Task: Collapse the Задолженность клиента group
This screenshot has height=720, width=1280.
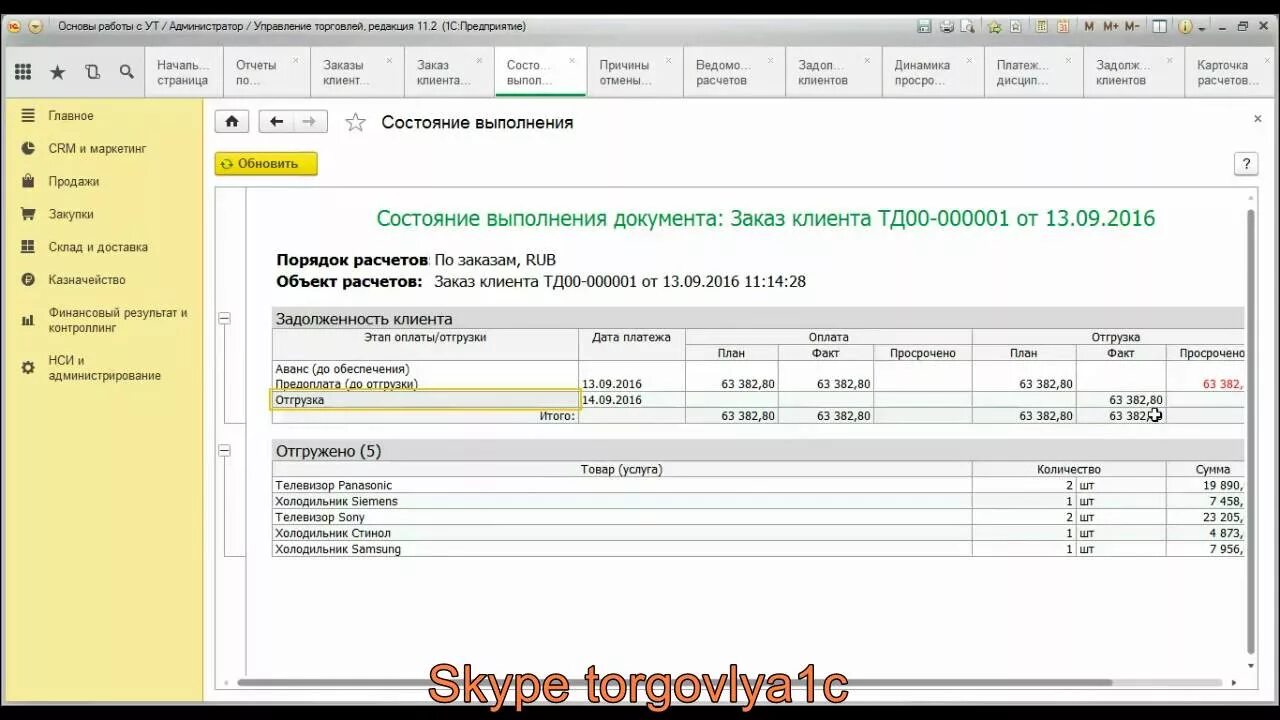Action: (224, 319)
